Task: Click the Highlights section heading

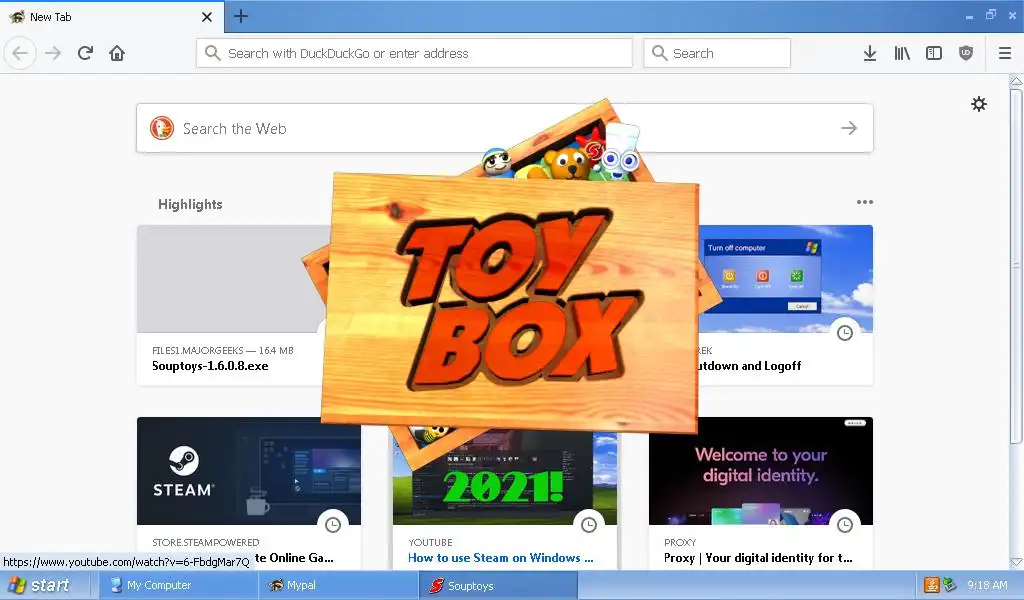Action: [x=190, y=204]
